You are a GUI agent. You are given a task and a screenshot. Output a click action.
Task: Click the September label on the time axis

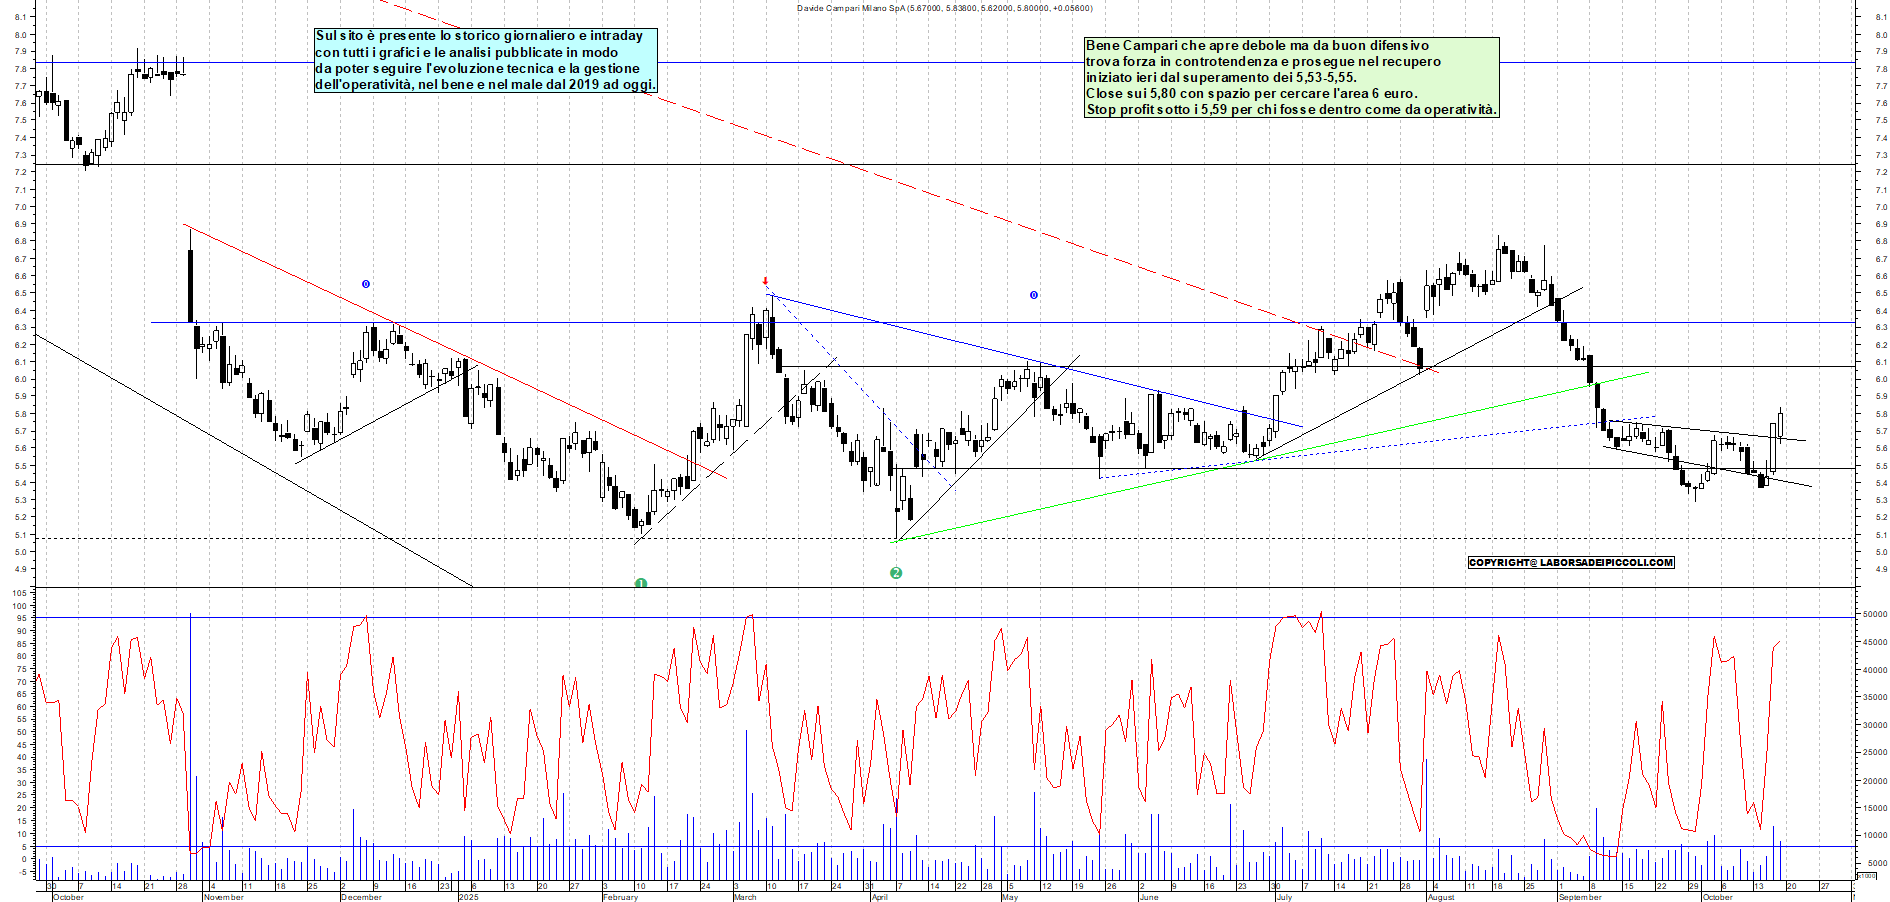1579,897
